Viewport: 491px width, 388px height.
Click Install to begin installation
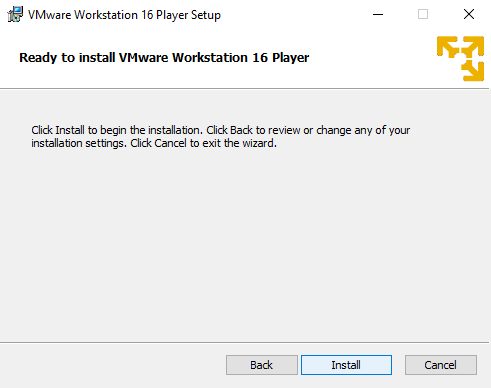(x=346, y=365)
